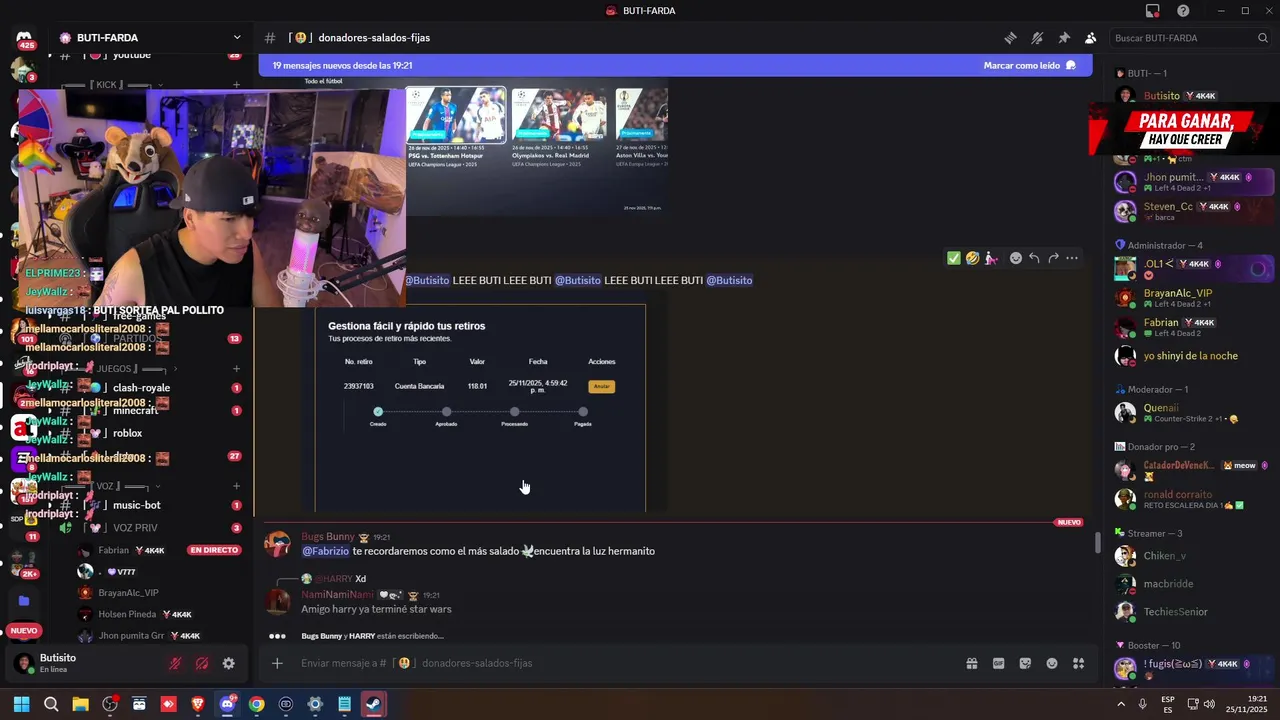The image size is (1280, 720).
Task: Forward the message with forward arrow
Action: point(1053,258)
